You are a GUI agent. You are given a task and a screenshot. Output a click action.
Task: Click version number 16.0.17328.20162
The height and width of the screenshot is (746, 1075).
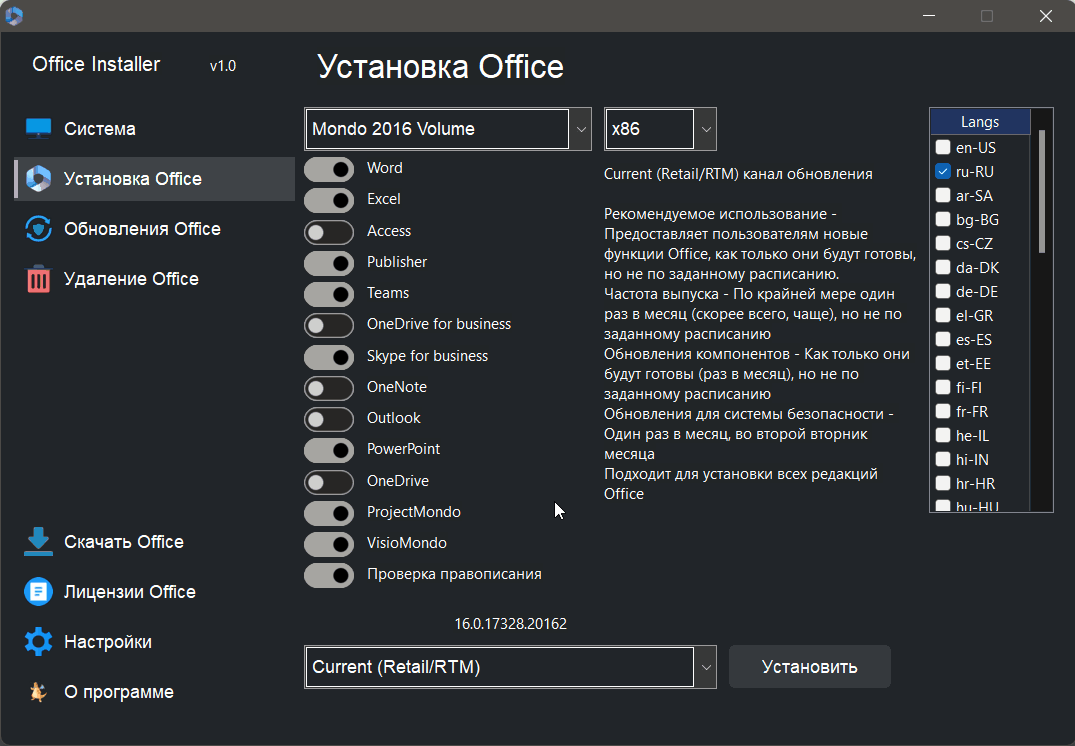tap(511, 624)
